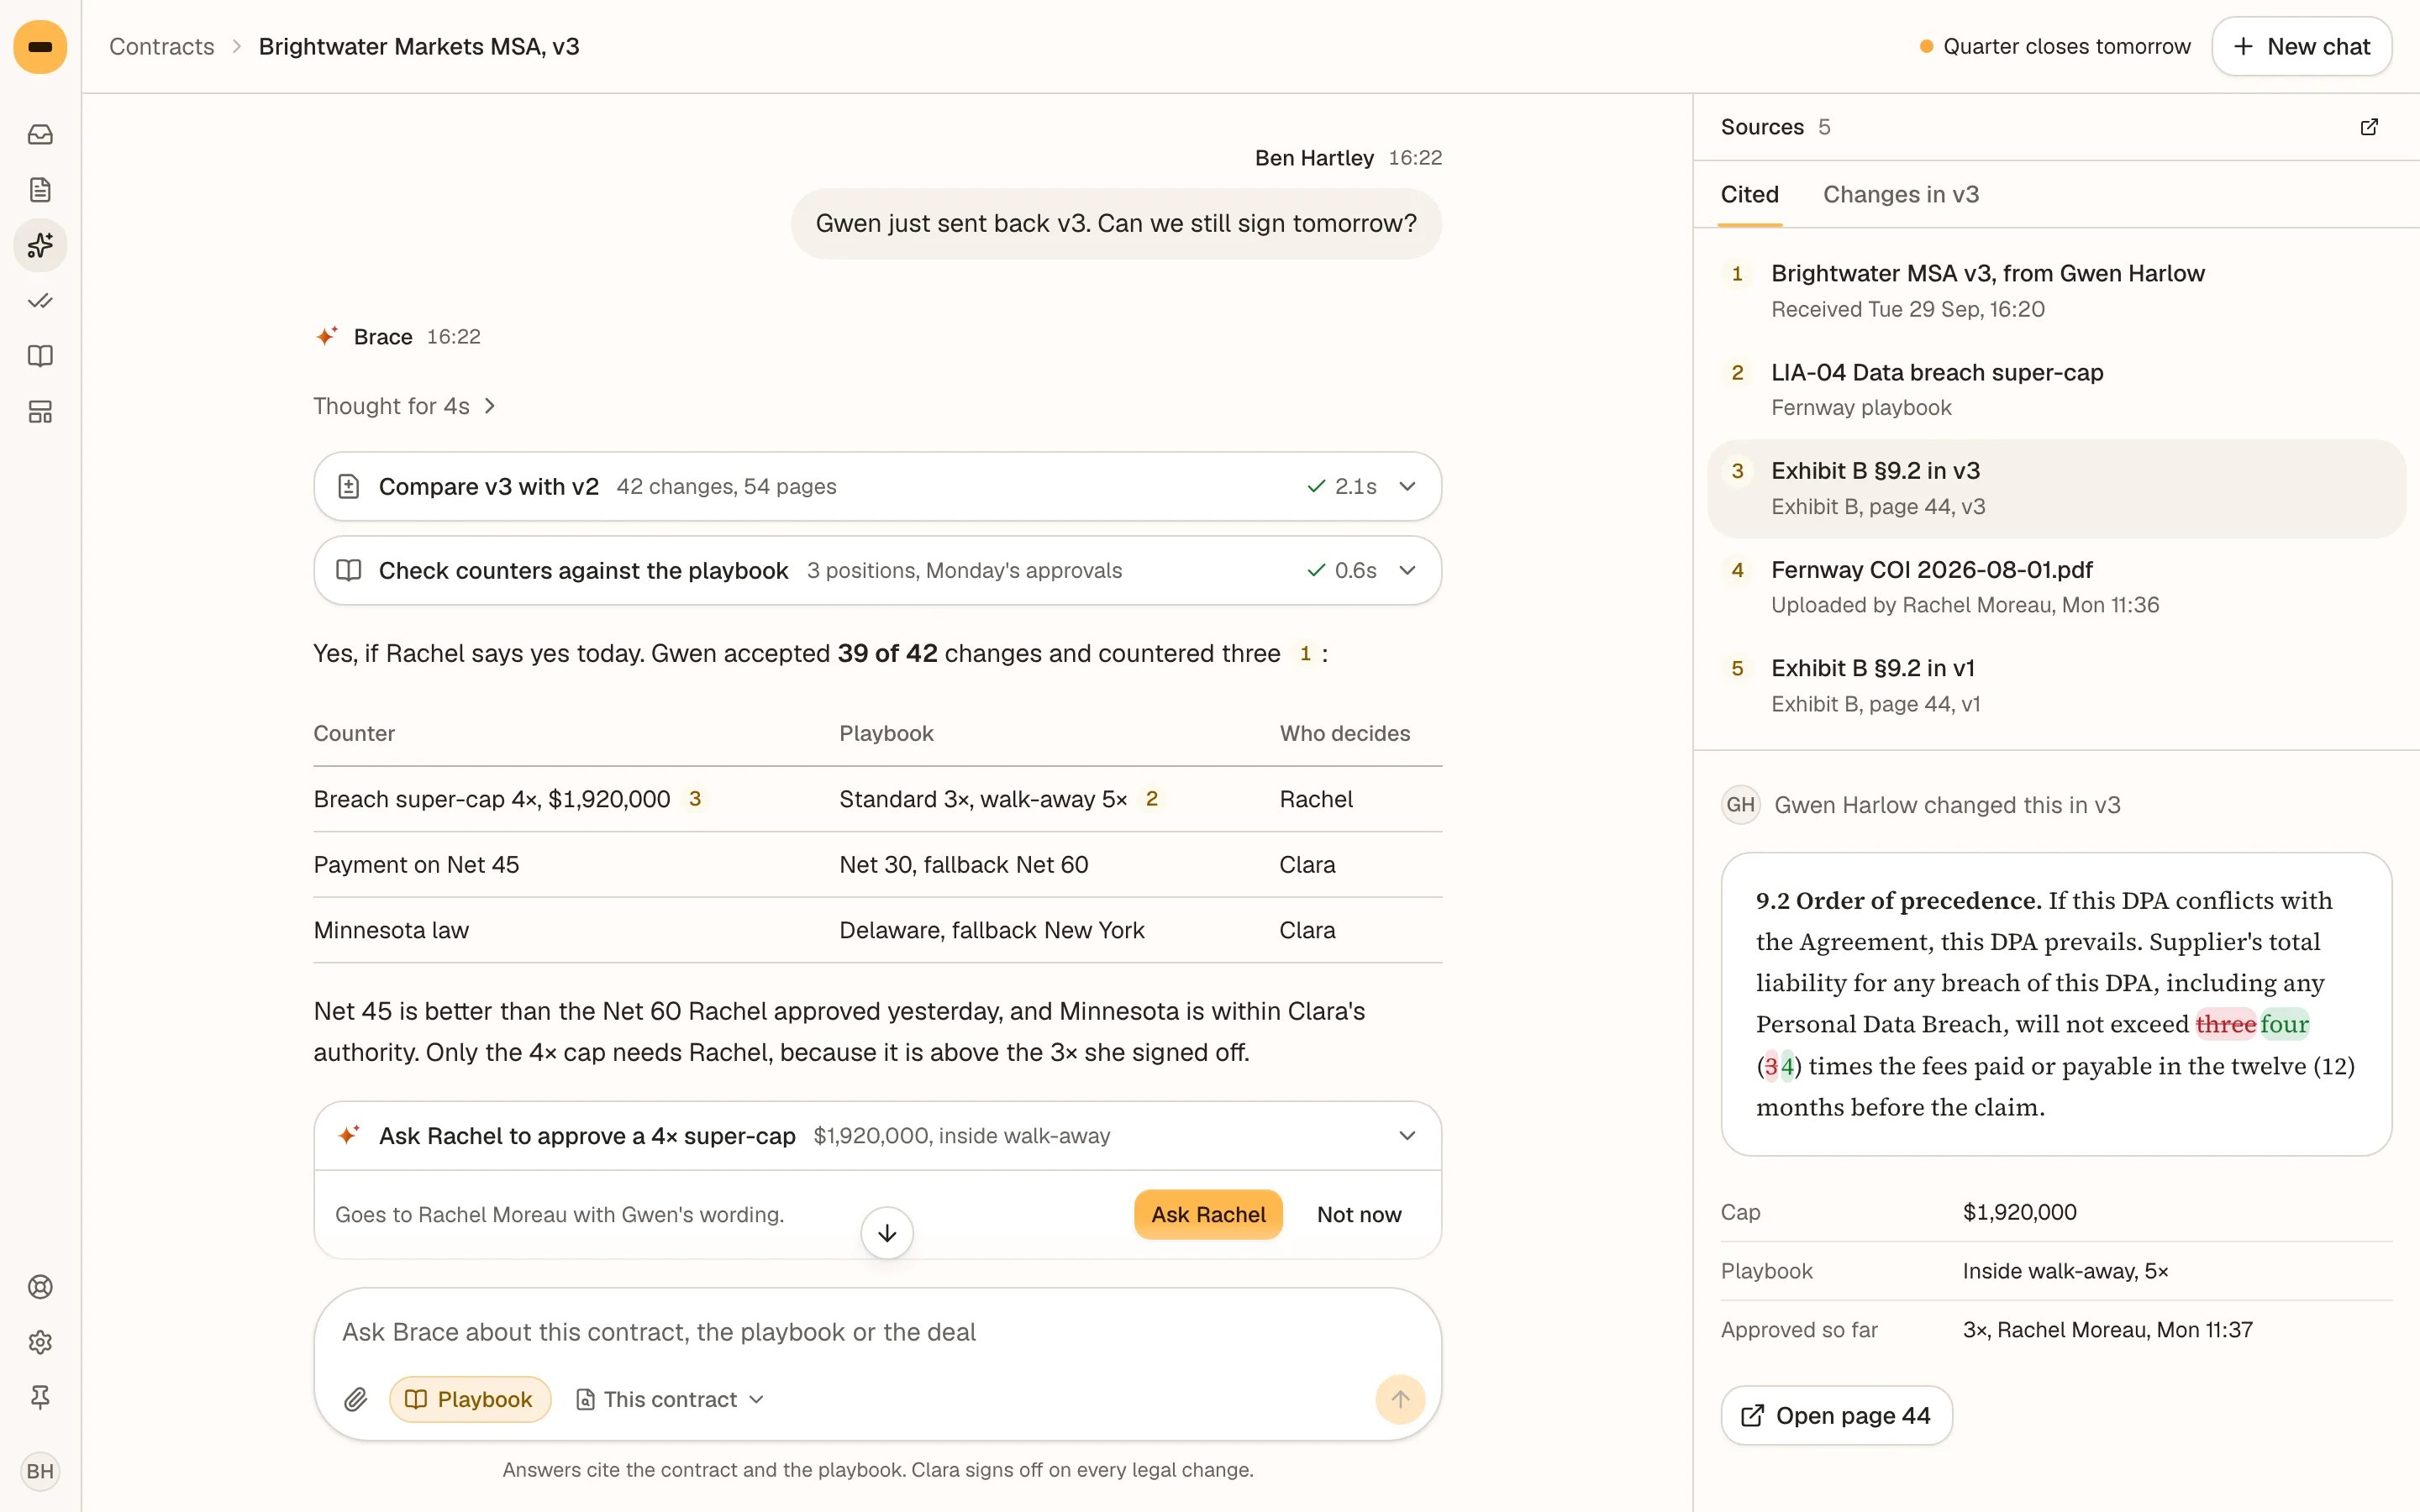Jump to latest with the down-arrow button

click(x=887, y=1233)
